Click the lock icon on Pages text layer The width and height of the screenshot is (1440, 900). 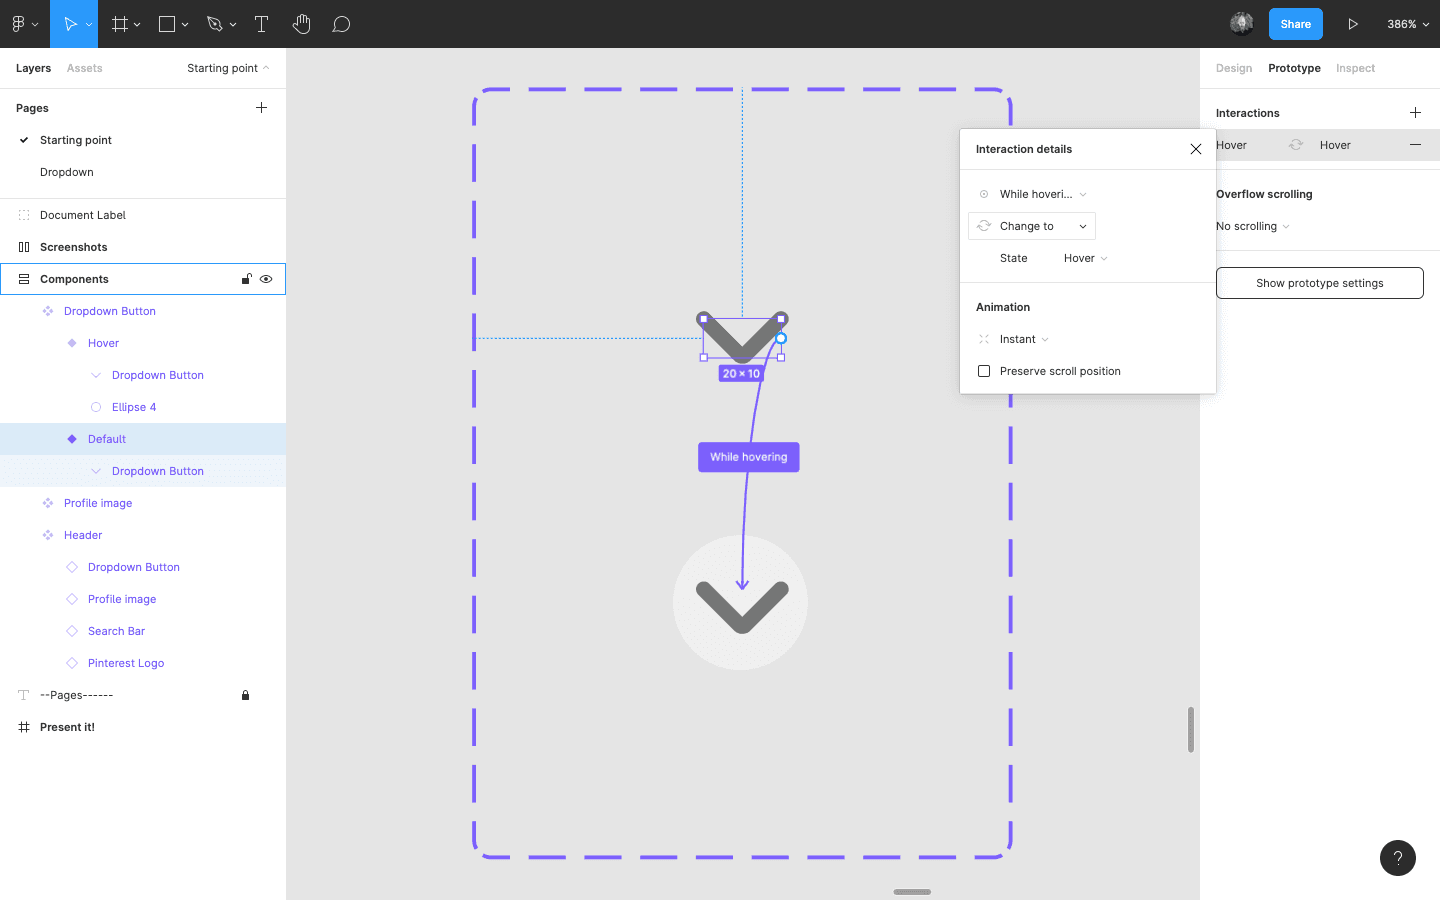pyautogui.click(x=245, y=695)
